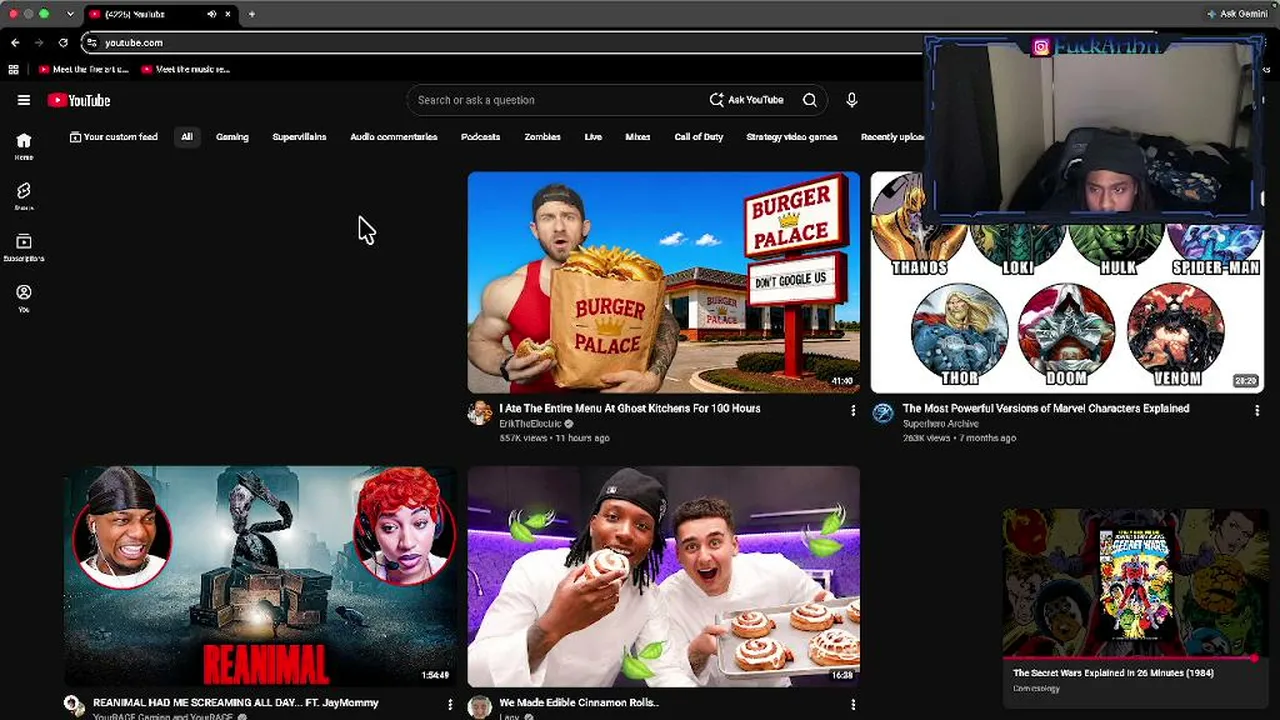Go to Home in the sidebar

pos(24,146)
